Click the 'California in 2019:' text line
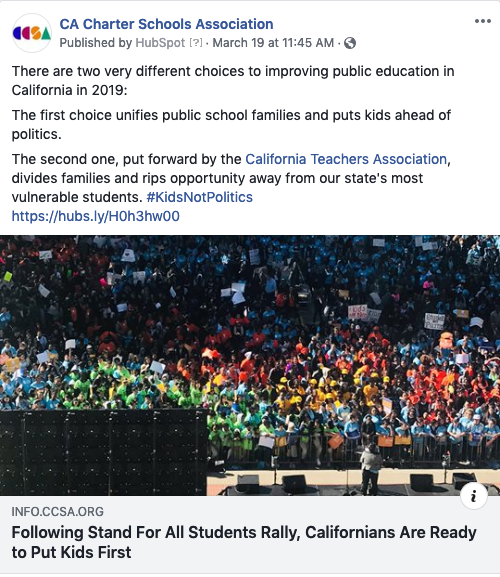 [x=70, y=90]
